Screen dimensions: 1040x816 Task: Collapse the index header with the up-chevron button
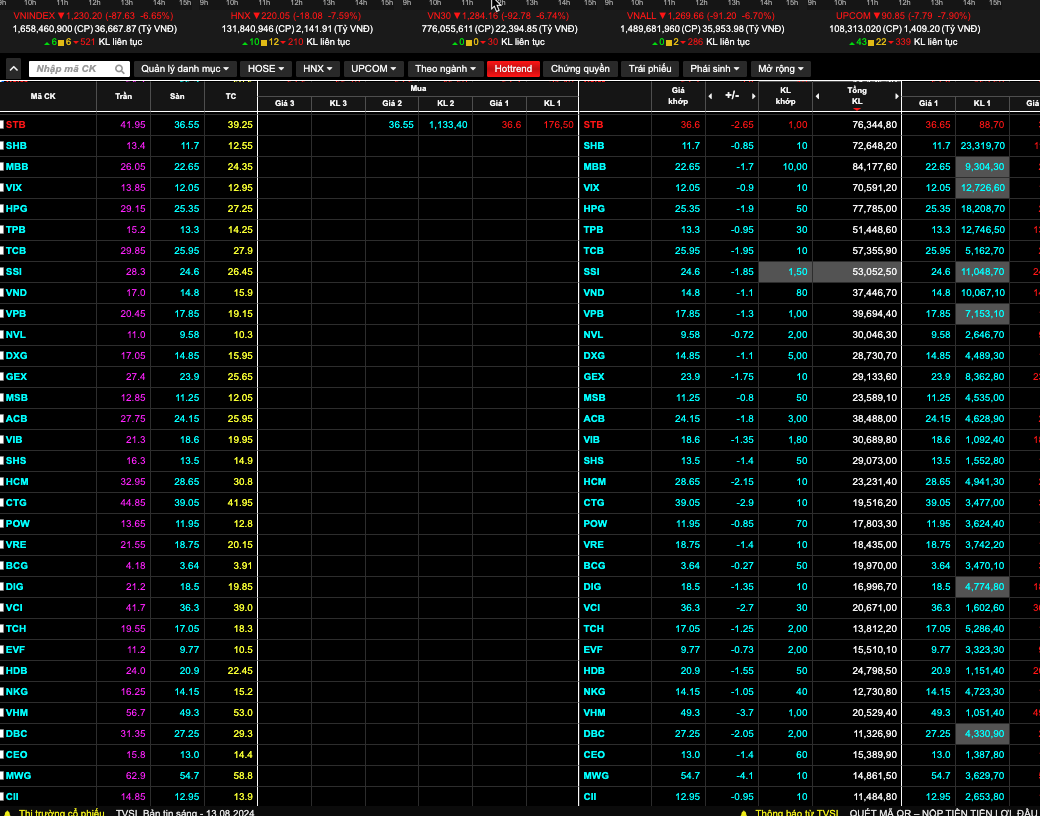pos(14,68)
